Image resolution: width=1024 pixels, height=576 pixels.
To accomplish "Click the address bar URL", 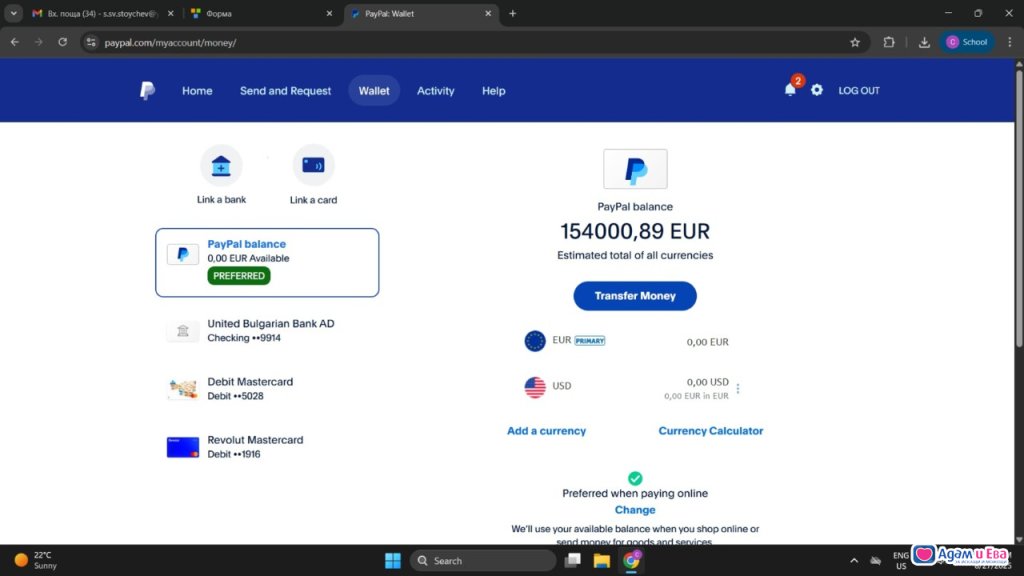I will pos(170,42).
